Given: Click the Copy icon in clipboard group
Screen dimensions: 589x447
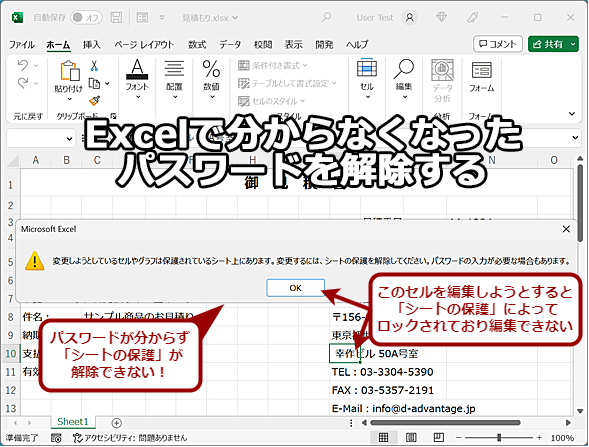Looking at the screenshot, I should coord(94,83).
